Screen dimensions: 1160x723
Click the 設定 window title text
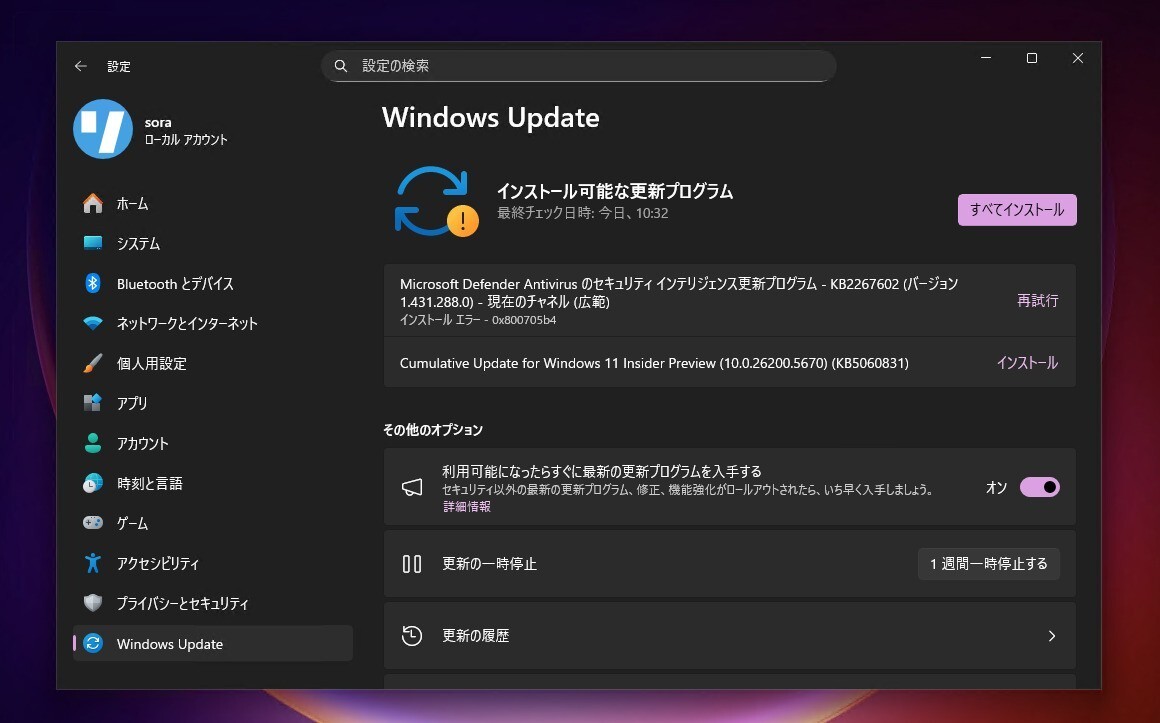click(x=118, y=66)
